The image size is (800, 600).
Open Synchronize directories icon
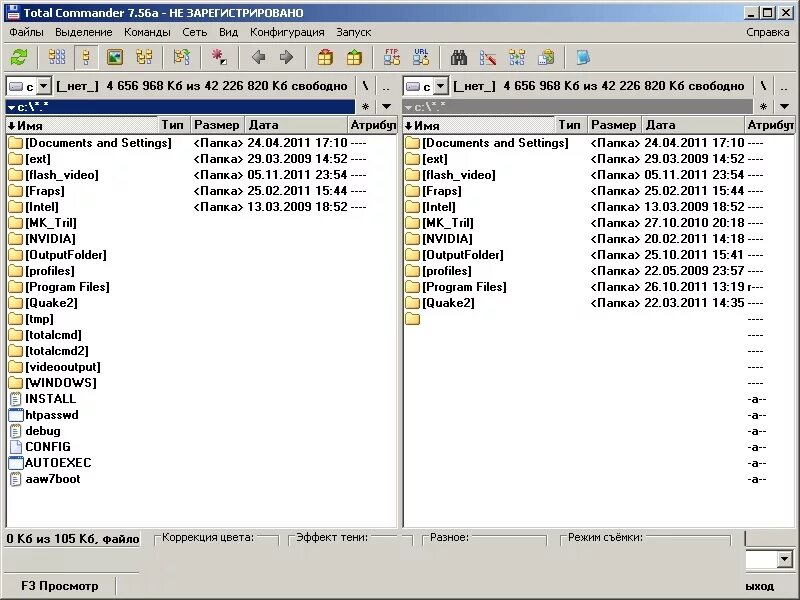click(x=517, y=57)
